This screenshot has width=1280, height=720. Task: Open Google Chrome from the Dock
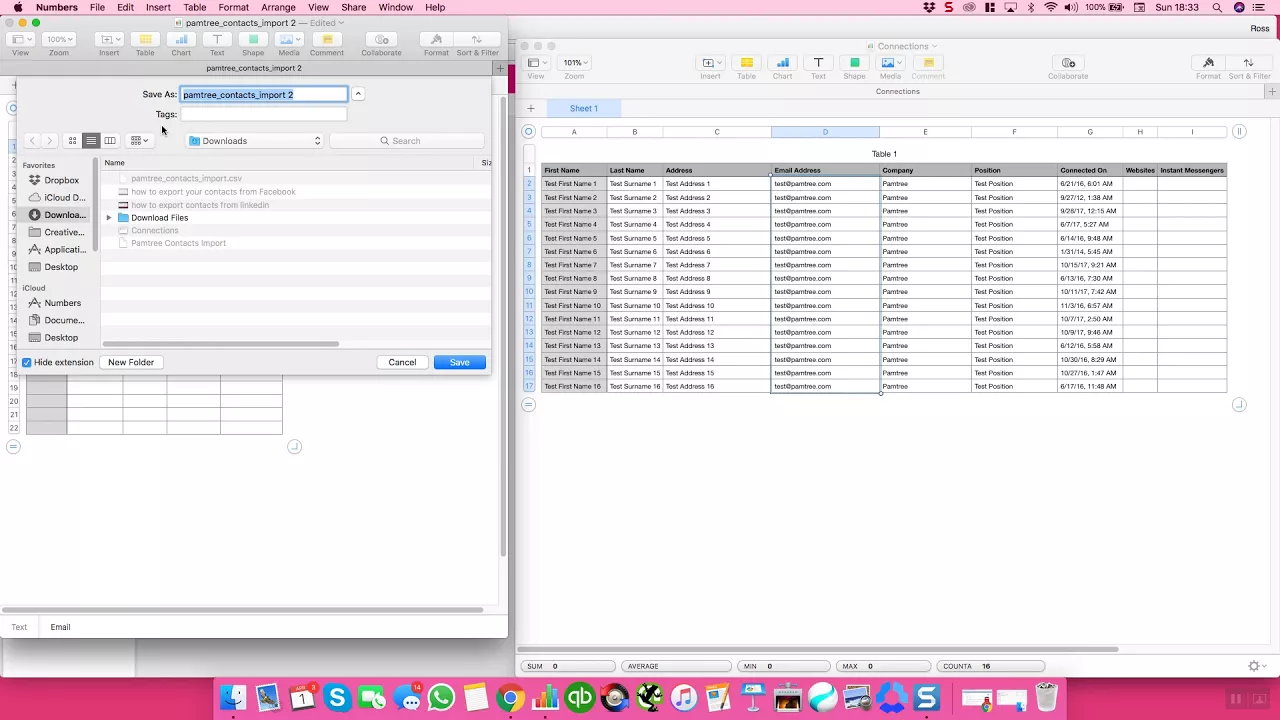509,697
